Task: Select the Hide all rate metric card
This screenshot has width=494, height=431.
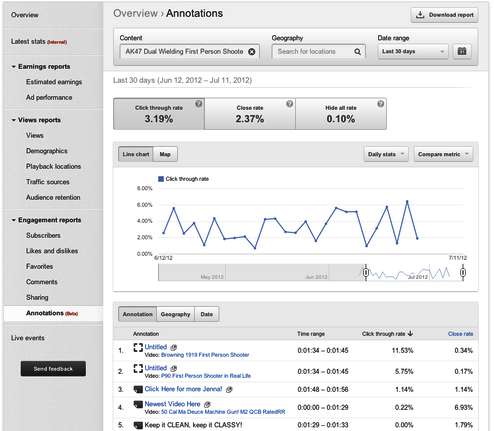Action: tap(341, 114)
